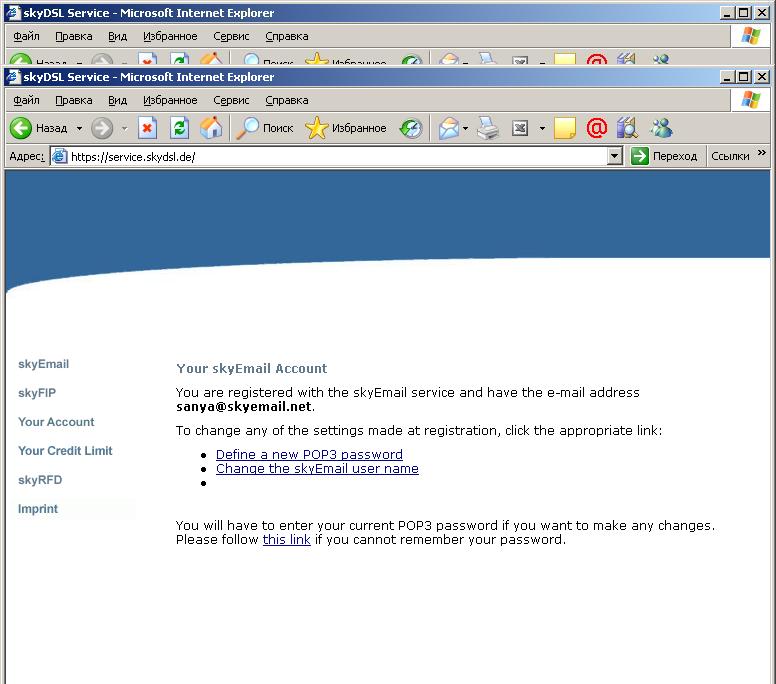
Task: Open the yellow note discussion icon
Action: click(565, 128)
